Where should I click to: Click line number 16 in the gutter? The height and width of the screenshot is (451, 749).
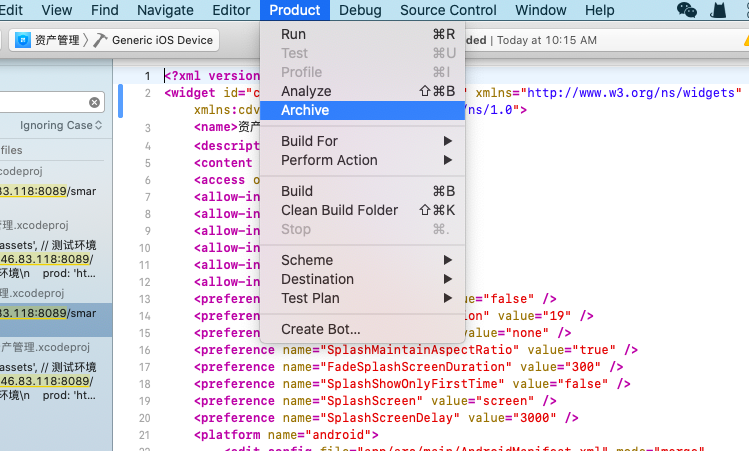[x=145, y=350]
